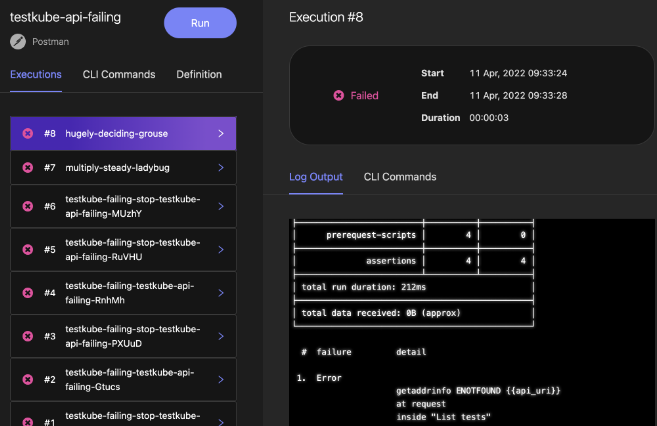Click the "1. Error" failure entry

(319, 378)
